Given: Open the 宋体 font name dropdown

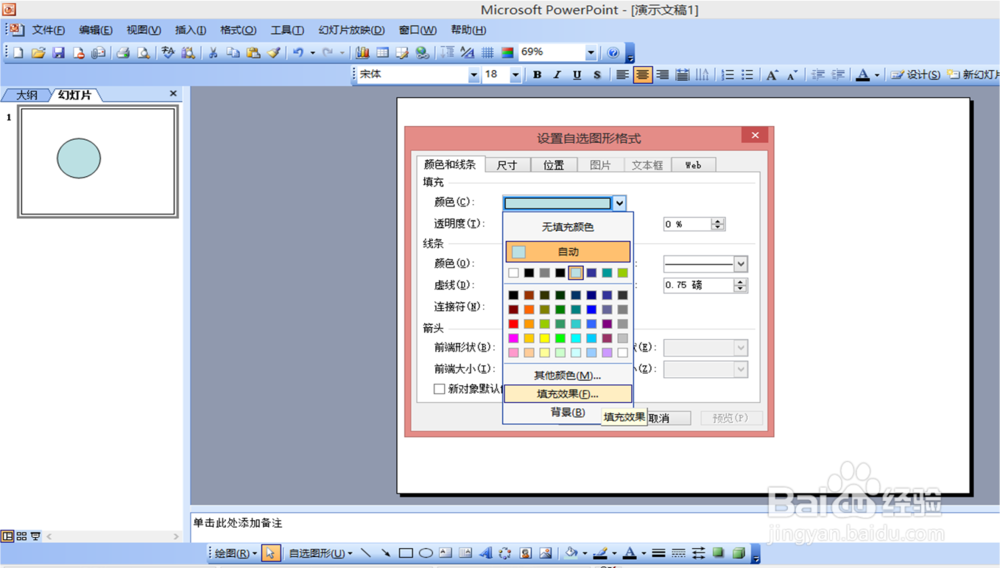Looking at the screenshot, I should tap(473, 75).
